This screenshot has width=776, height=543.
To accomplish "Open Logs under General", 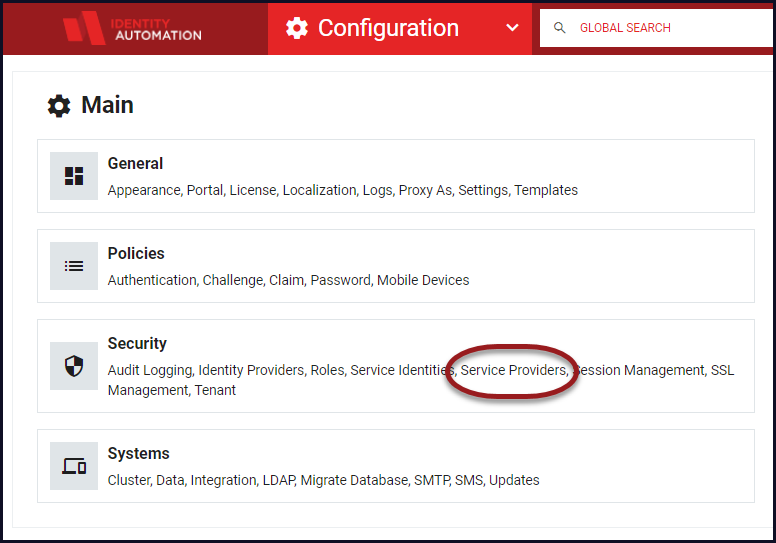I will tap(377, 191).
